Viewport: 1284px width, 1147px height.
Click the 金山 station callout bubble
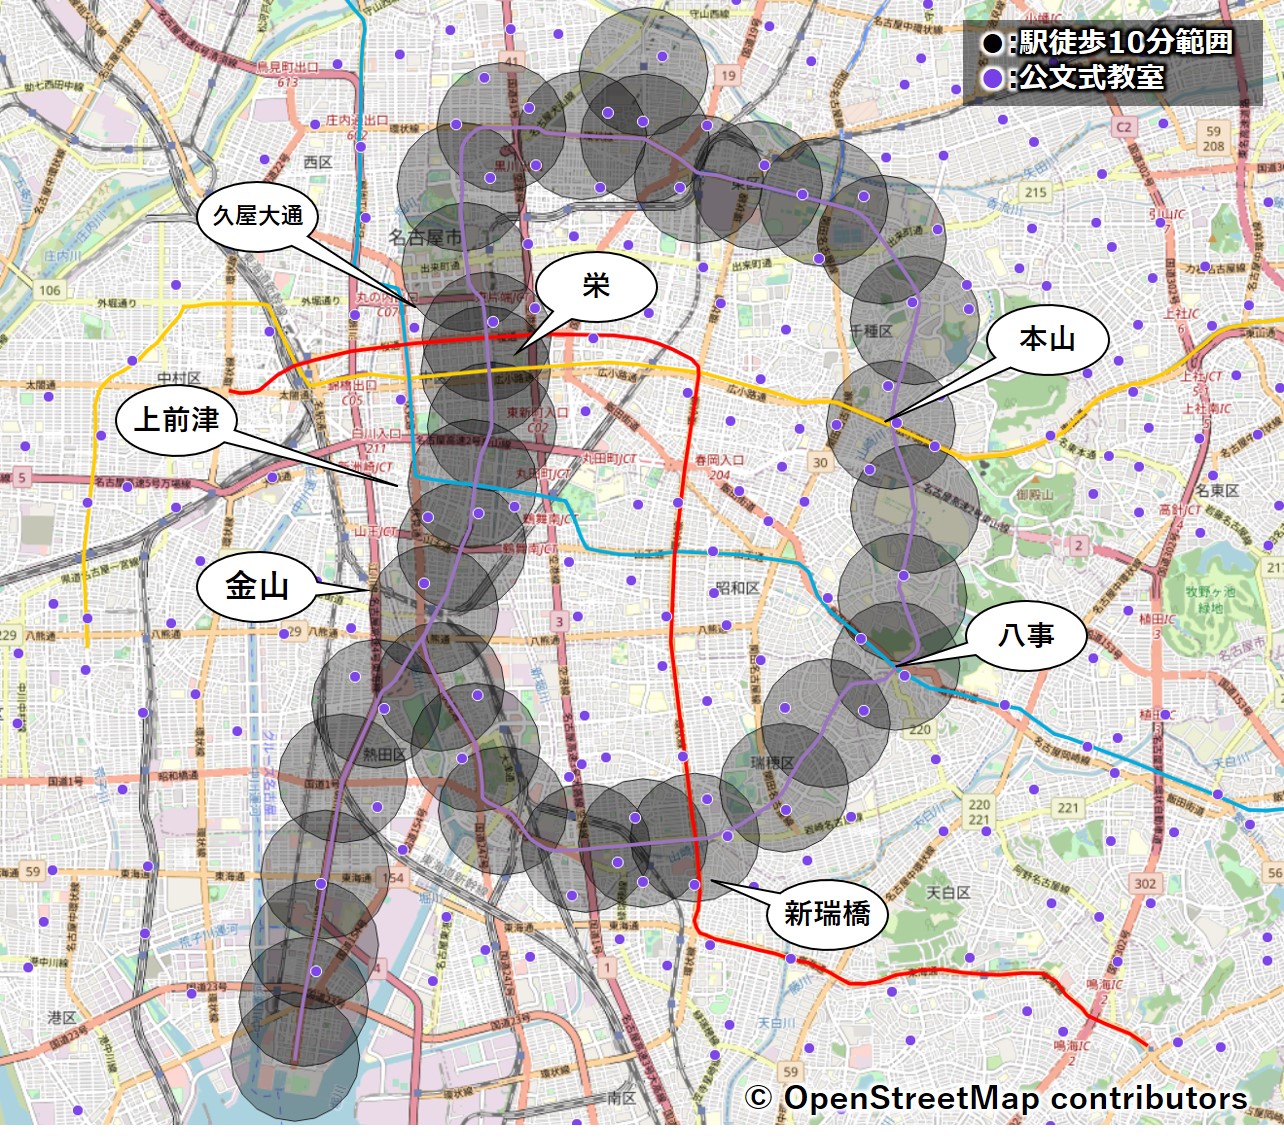pos(257,586)
